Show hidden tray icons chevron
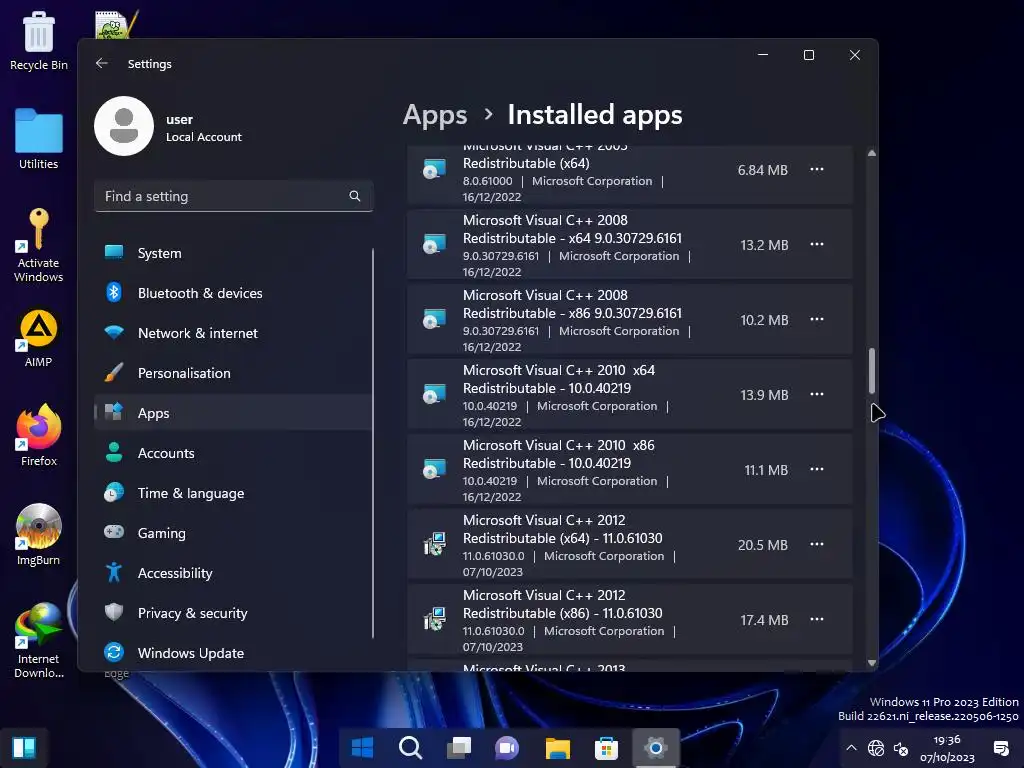 (851, 748)
